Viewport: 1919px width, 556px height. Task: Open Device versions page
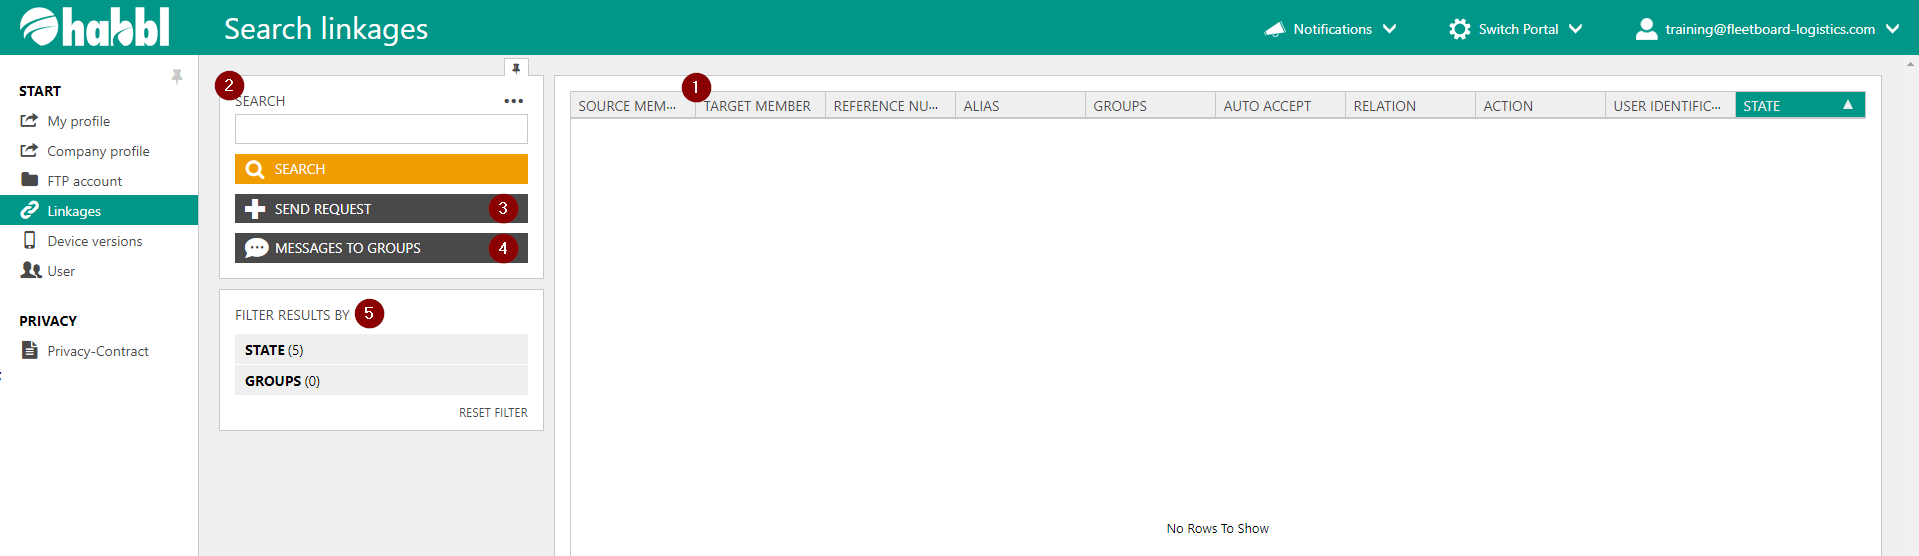[x=94, y=241]
